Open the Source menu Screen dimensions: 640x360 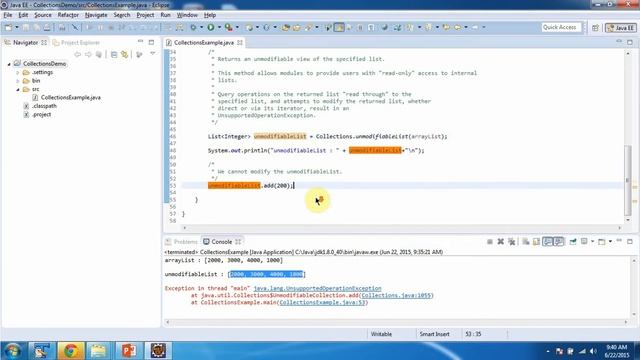point(43,15)
